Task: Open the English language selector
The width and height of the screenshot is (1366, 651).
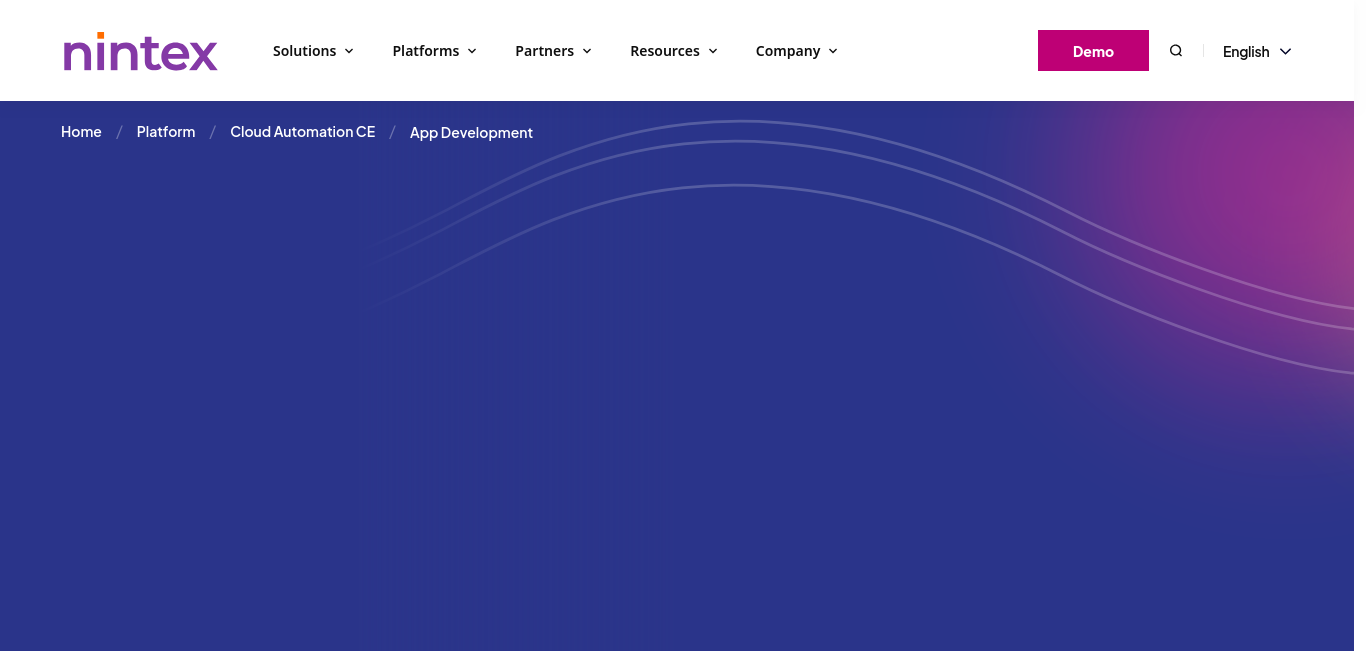Action: [1257, 52]
